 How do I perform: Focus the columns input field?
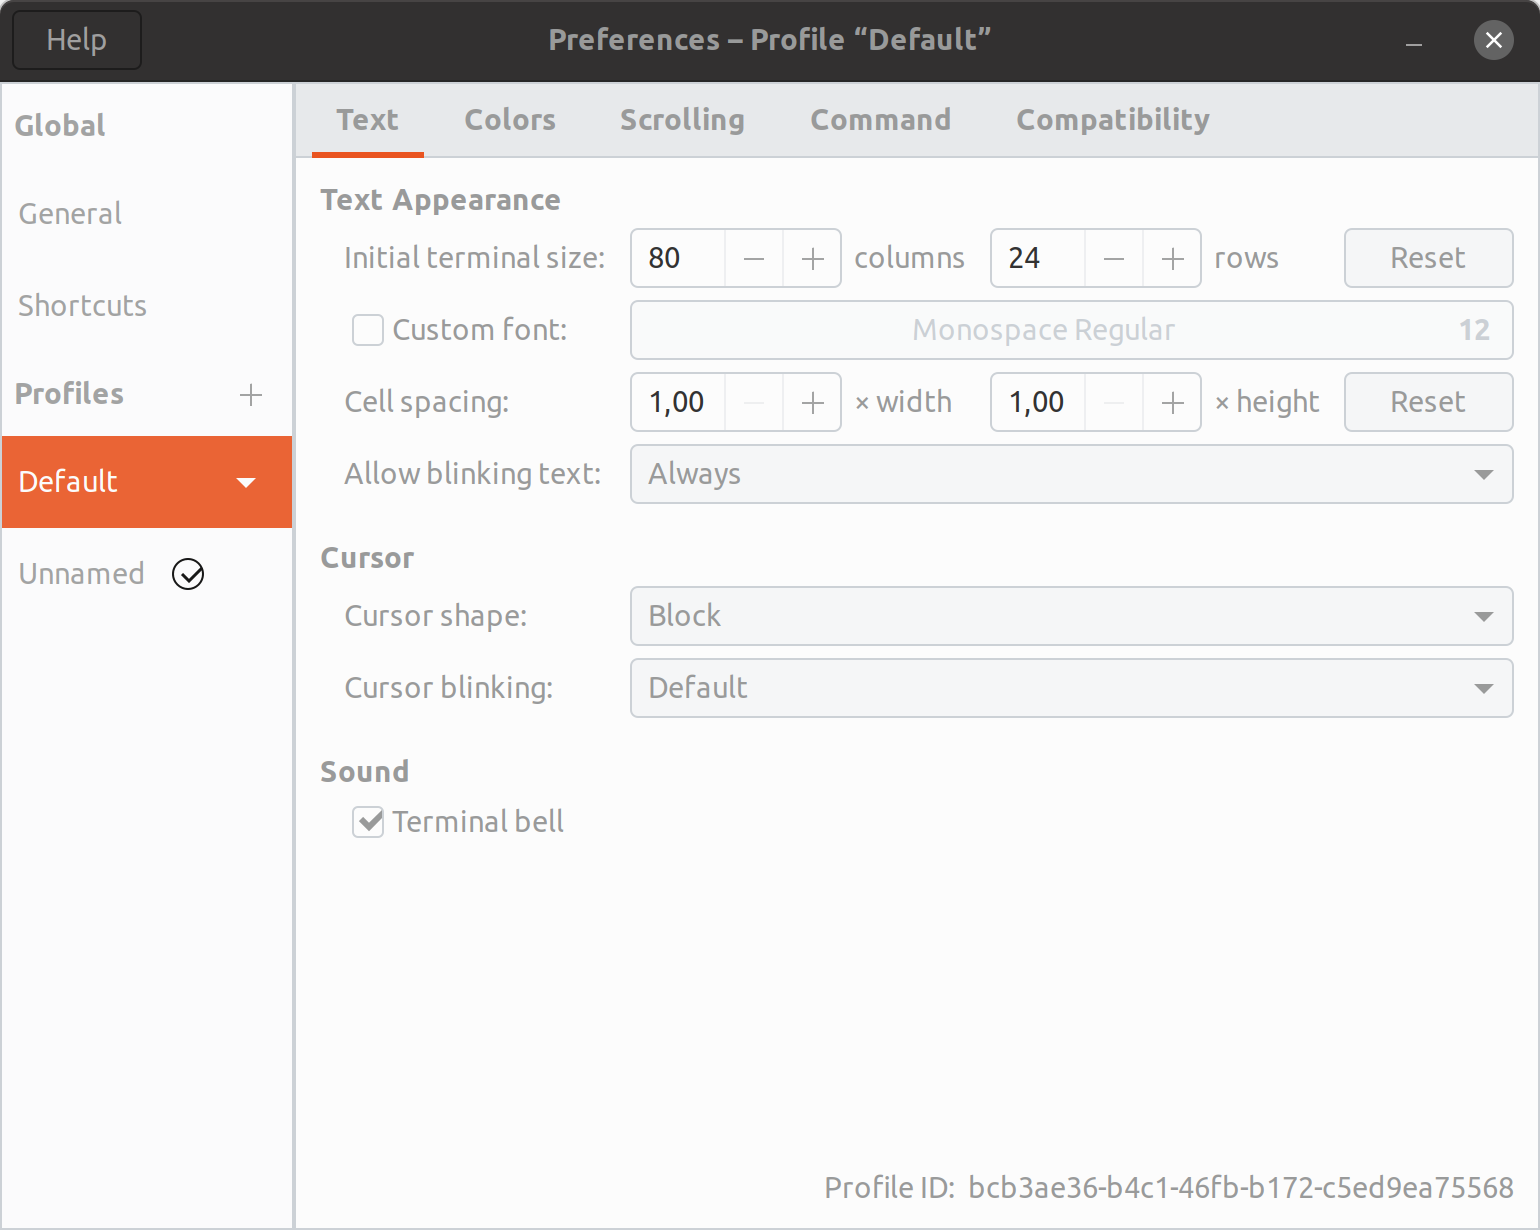pos(678,258)
